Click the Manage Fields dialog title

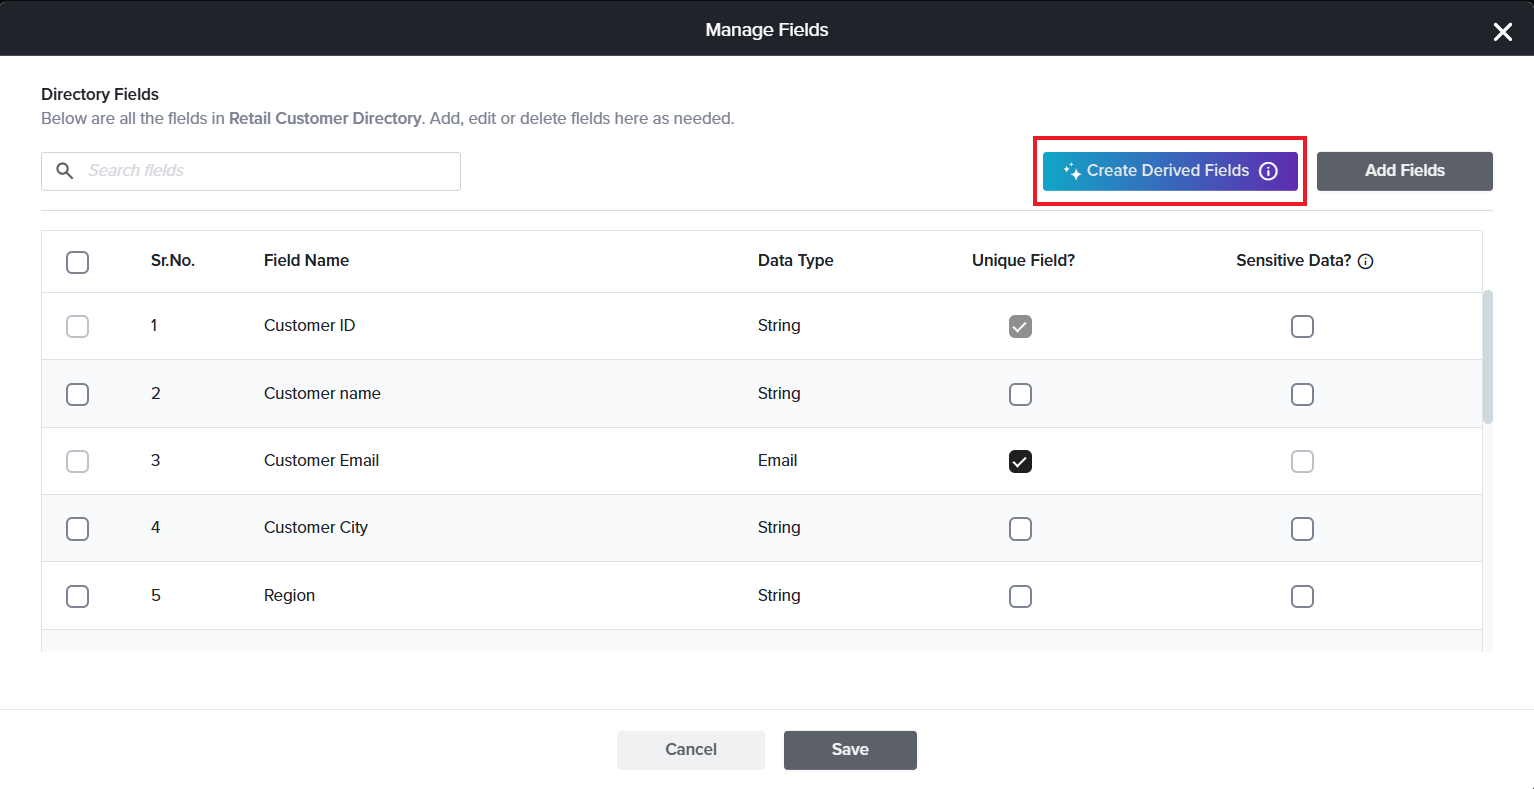(767, 31)
